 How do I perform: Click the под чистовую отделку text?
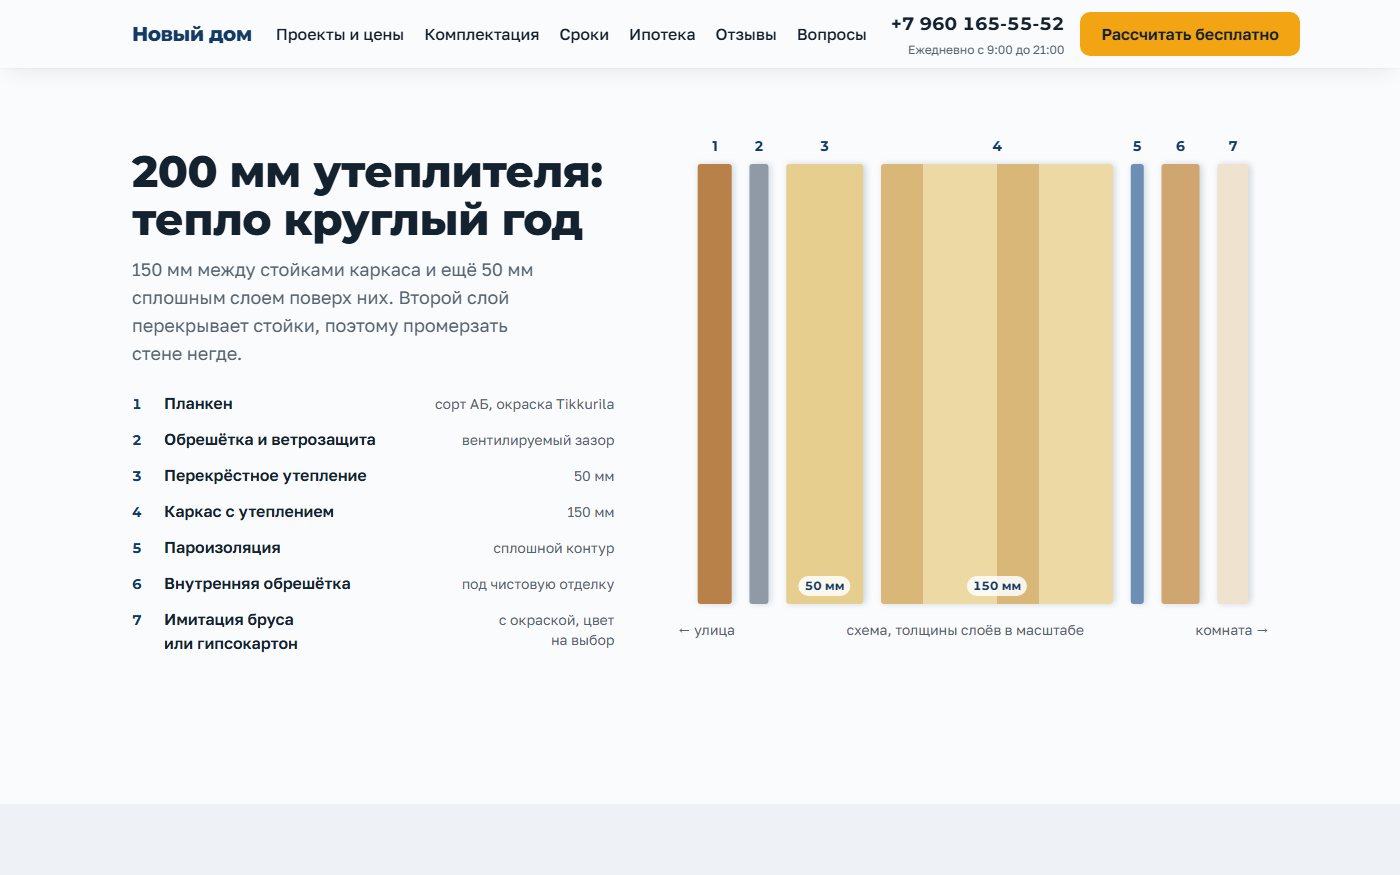[x=538, y=584]
